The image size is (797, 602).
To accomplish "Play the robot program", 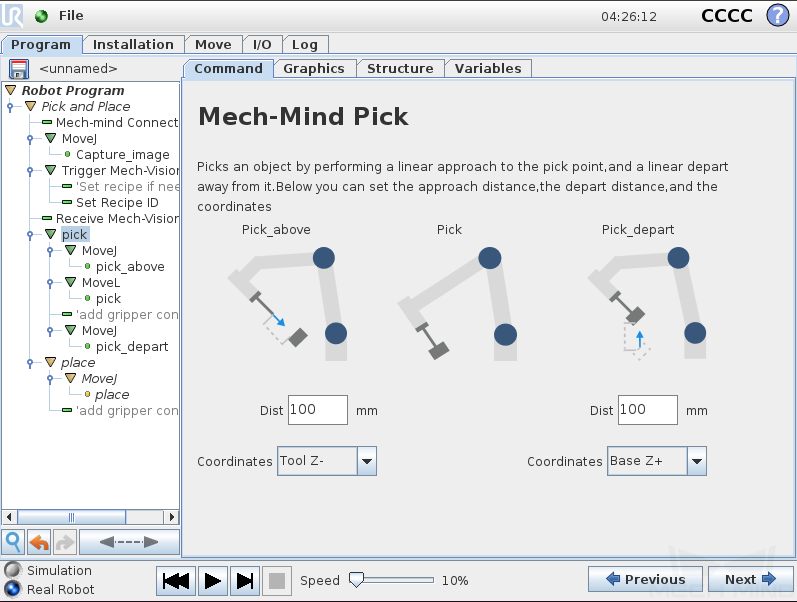I will (212, 580).
